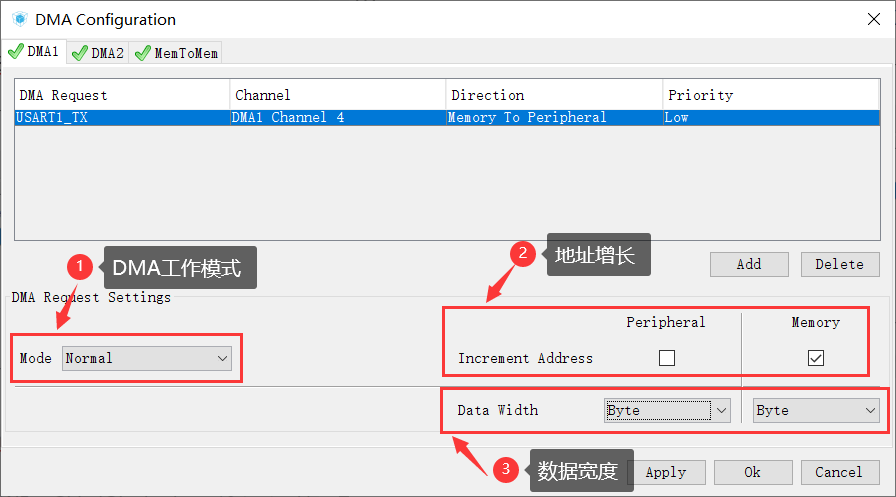The image size is (896, 497).
Task: Cancel the DMA configuration dialog
Action: (840, 472)
